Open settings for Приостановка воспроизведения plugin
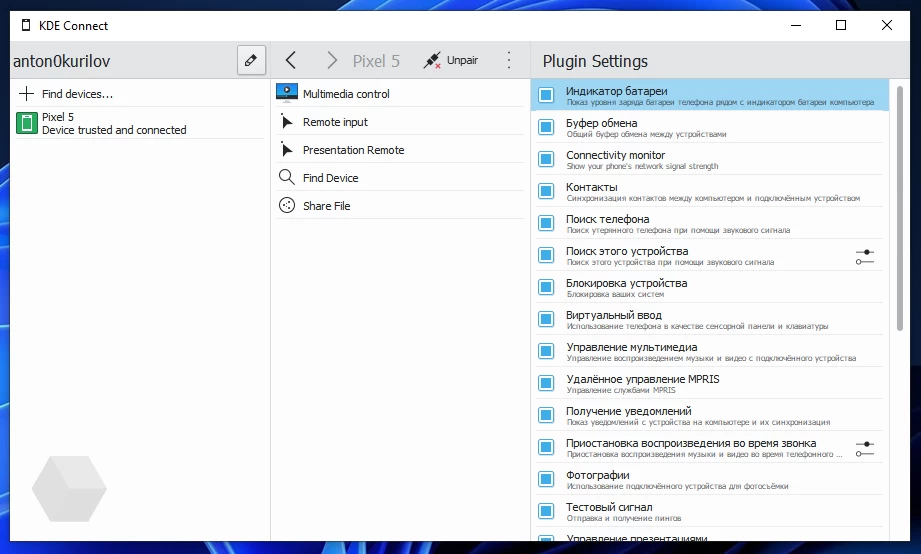This screenshot has height=554, width=921. (865, 449)
